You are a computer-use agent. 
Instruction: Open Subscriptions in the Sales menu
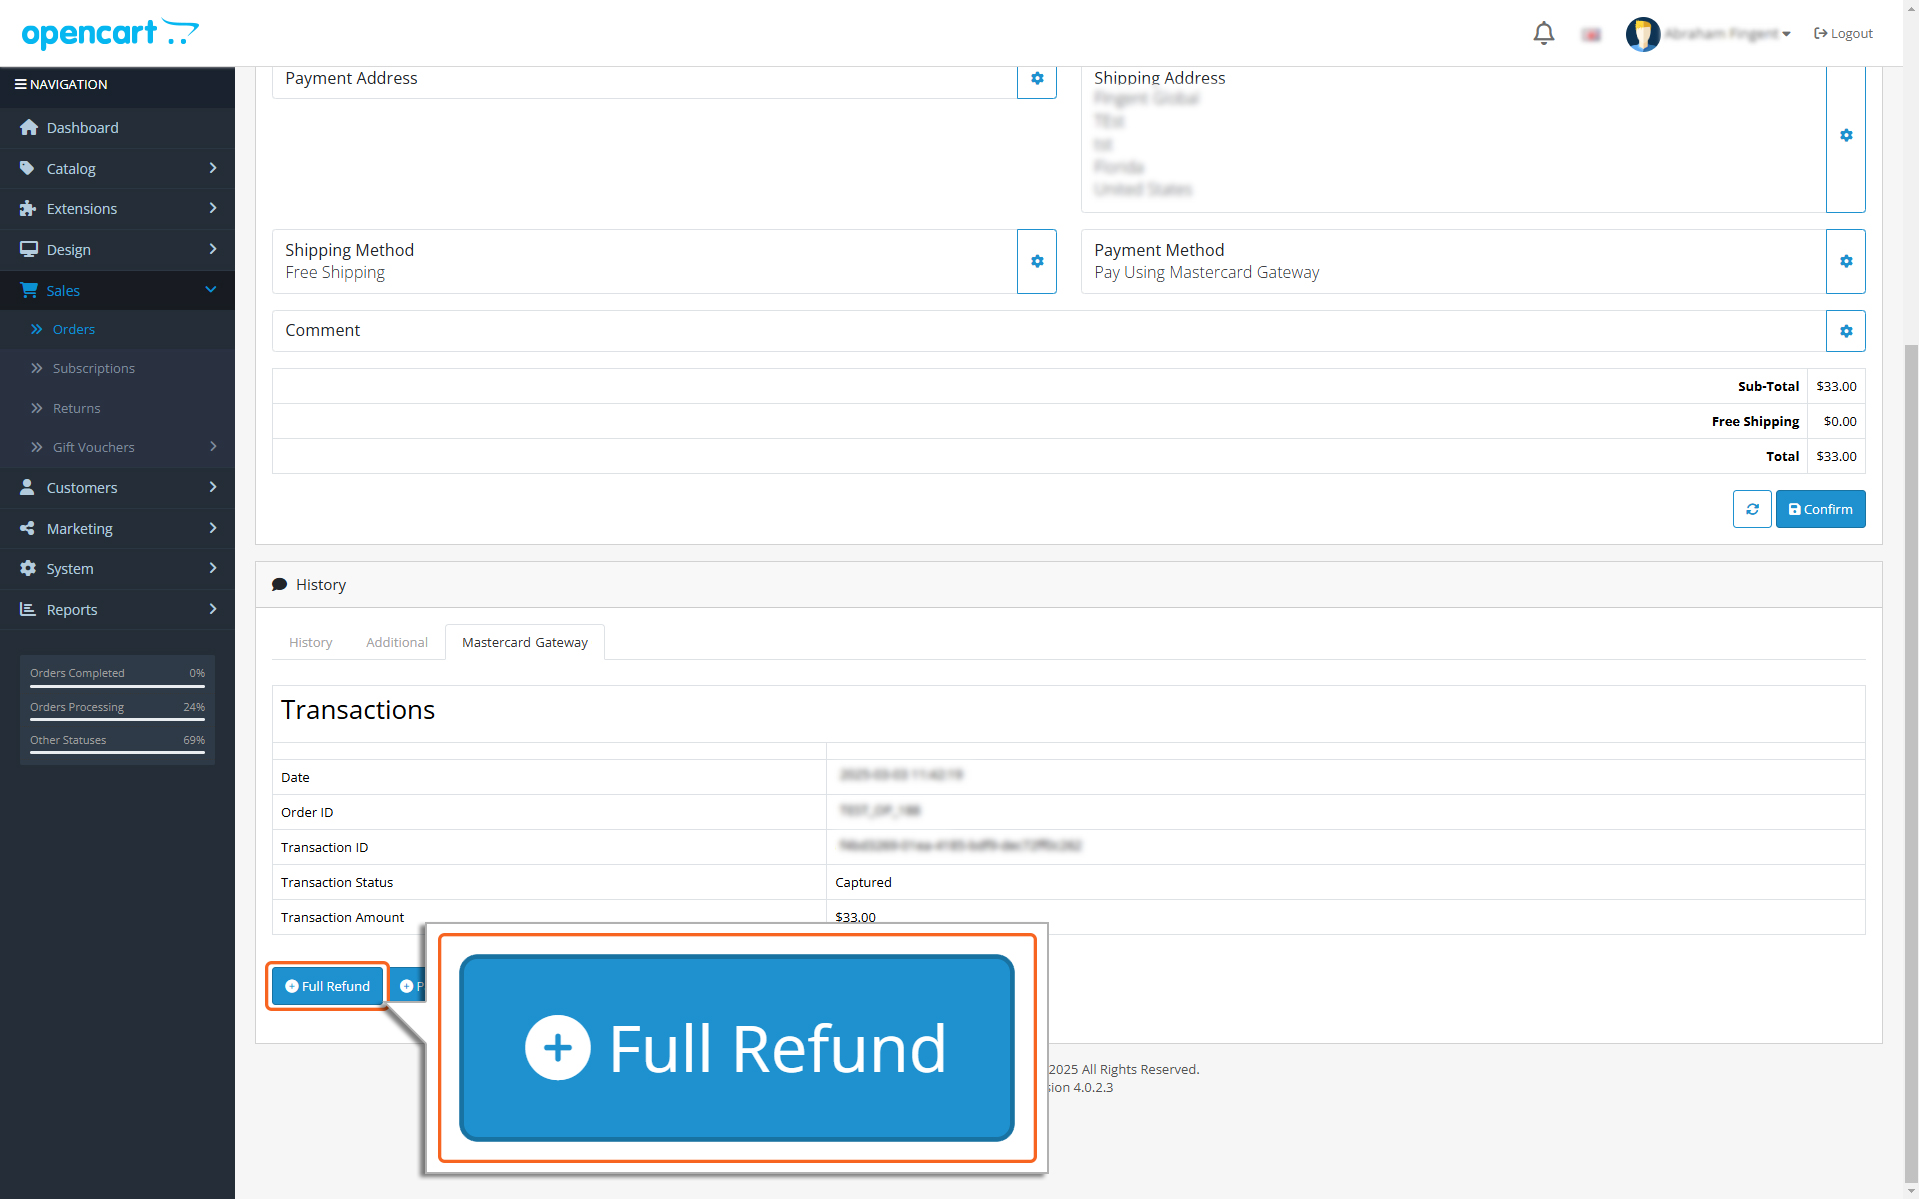[94, 368]
